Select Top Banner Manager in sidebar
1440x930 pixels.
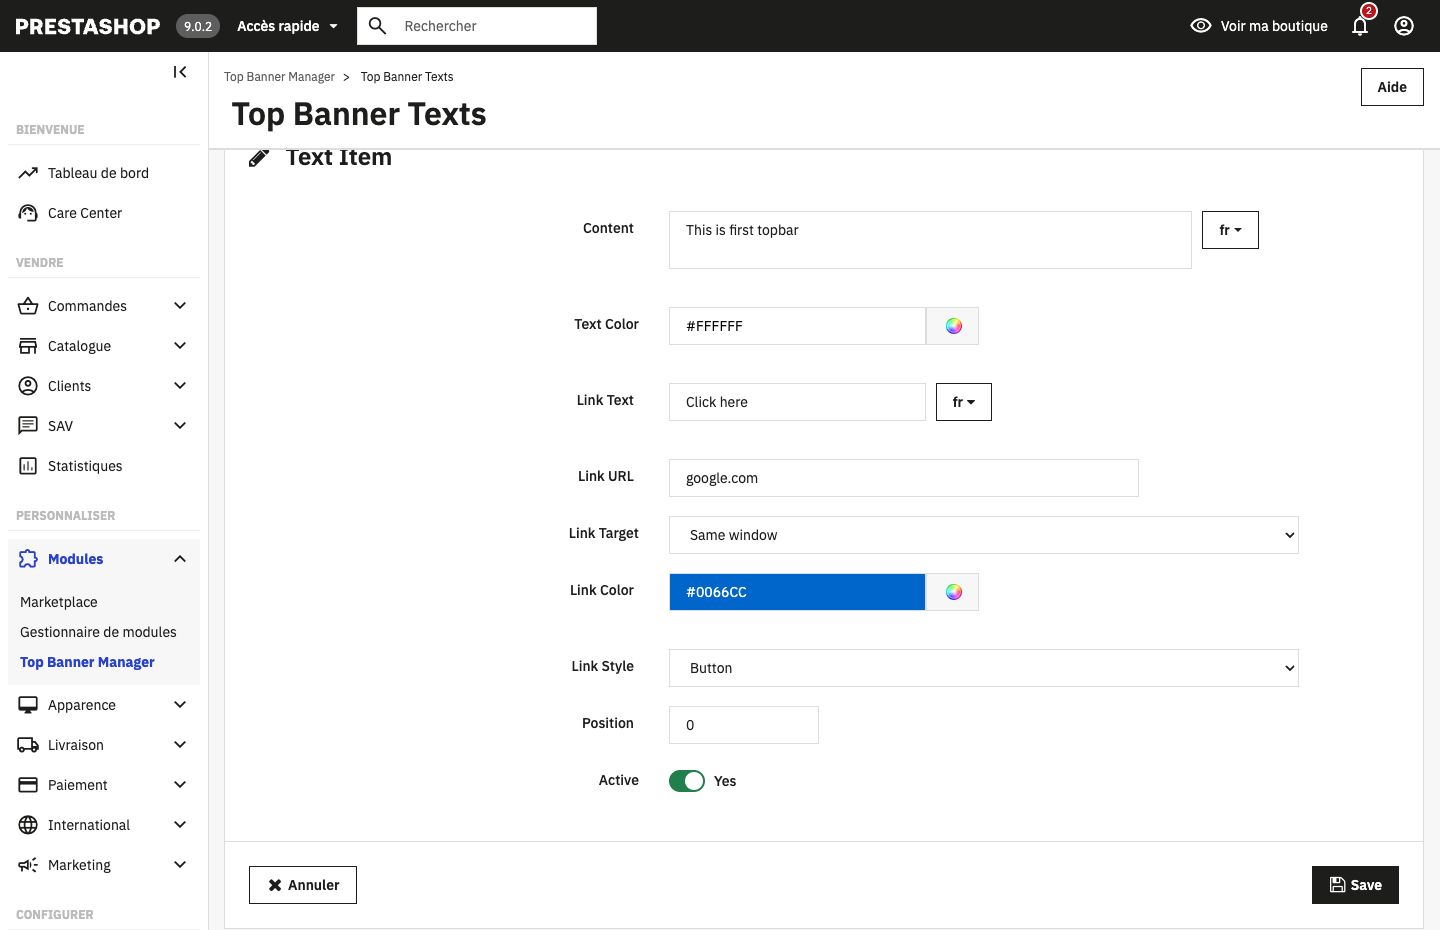87,662
